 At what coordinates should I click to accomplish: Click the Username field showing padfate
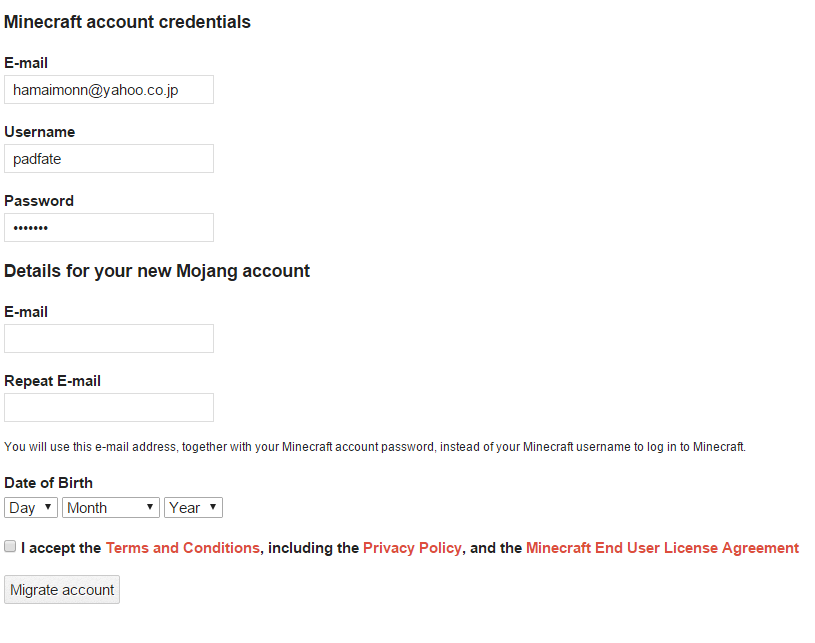click(109, 159)
